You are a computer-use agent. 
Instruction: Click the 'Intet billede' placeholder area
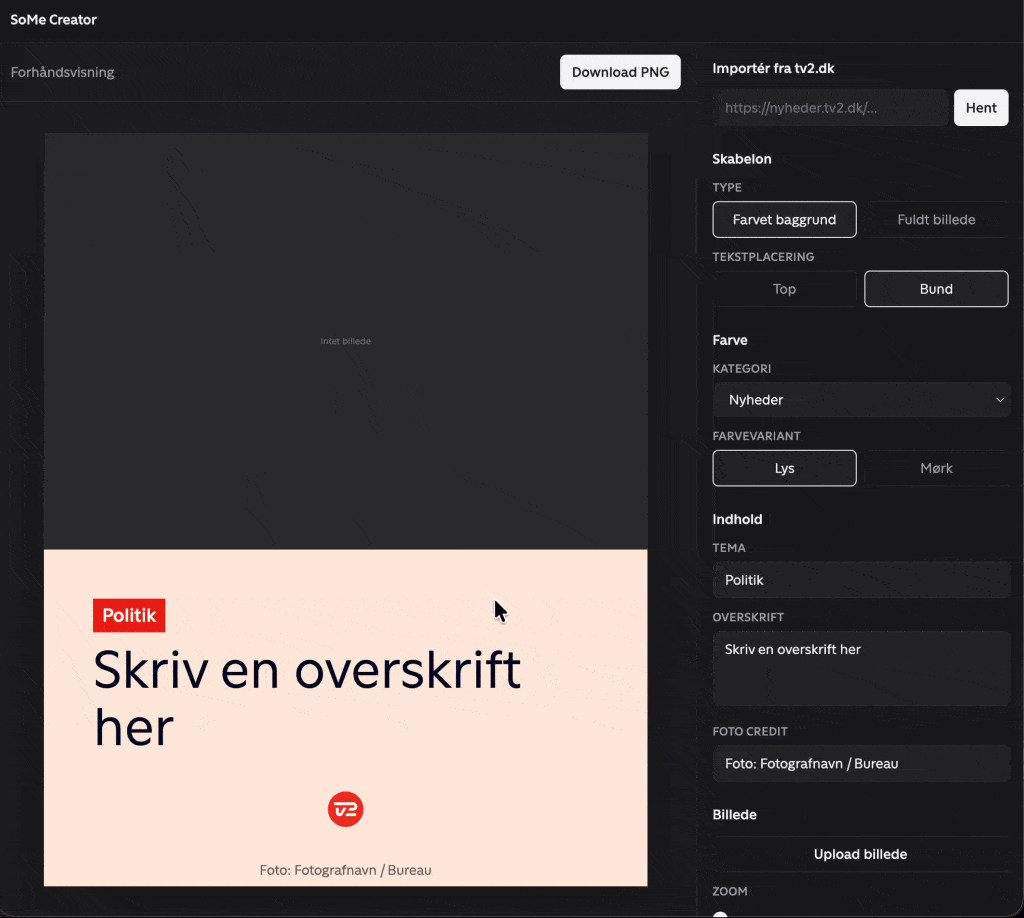pos(345,341)
